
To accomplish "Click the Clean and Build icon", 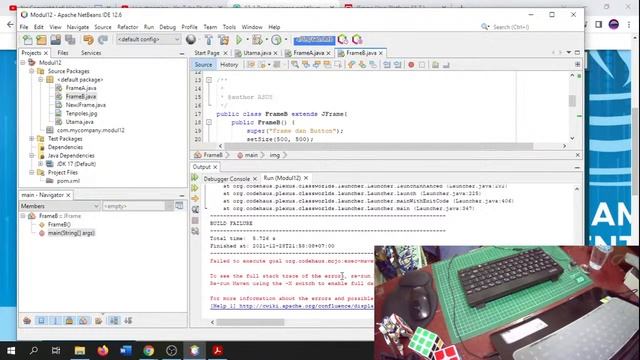I will tap(224, 40).
